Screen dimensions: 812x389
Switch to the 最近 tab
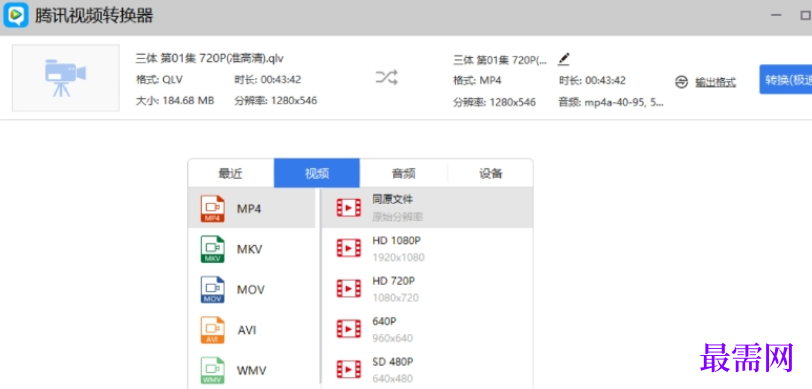coord(231,173)
